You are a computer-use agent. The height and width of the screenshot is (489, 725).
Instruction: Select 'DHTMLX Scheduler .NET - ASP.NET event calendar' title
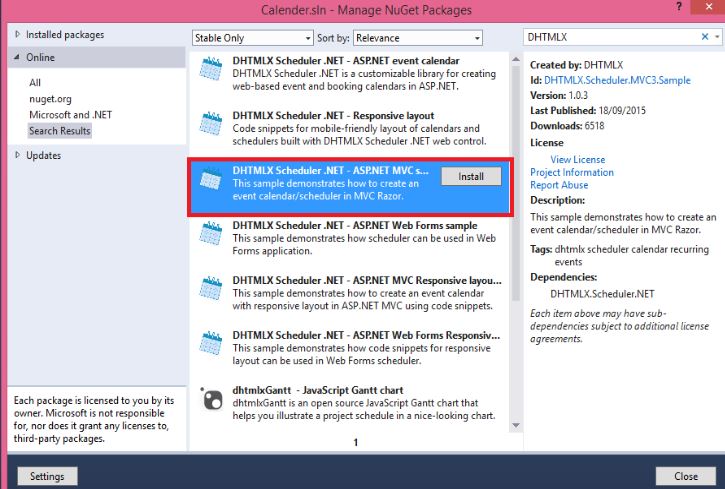pyautogui.click(x=346, y=61)
